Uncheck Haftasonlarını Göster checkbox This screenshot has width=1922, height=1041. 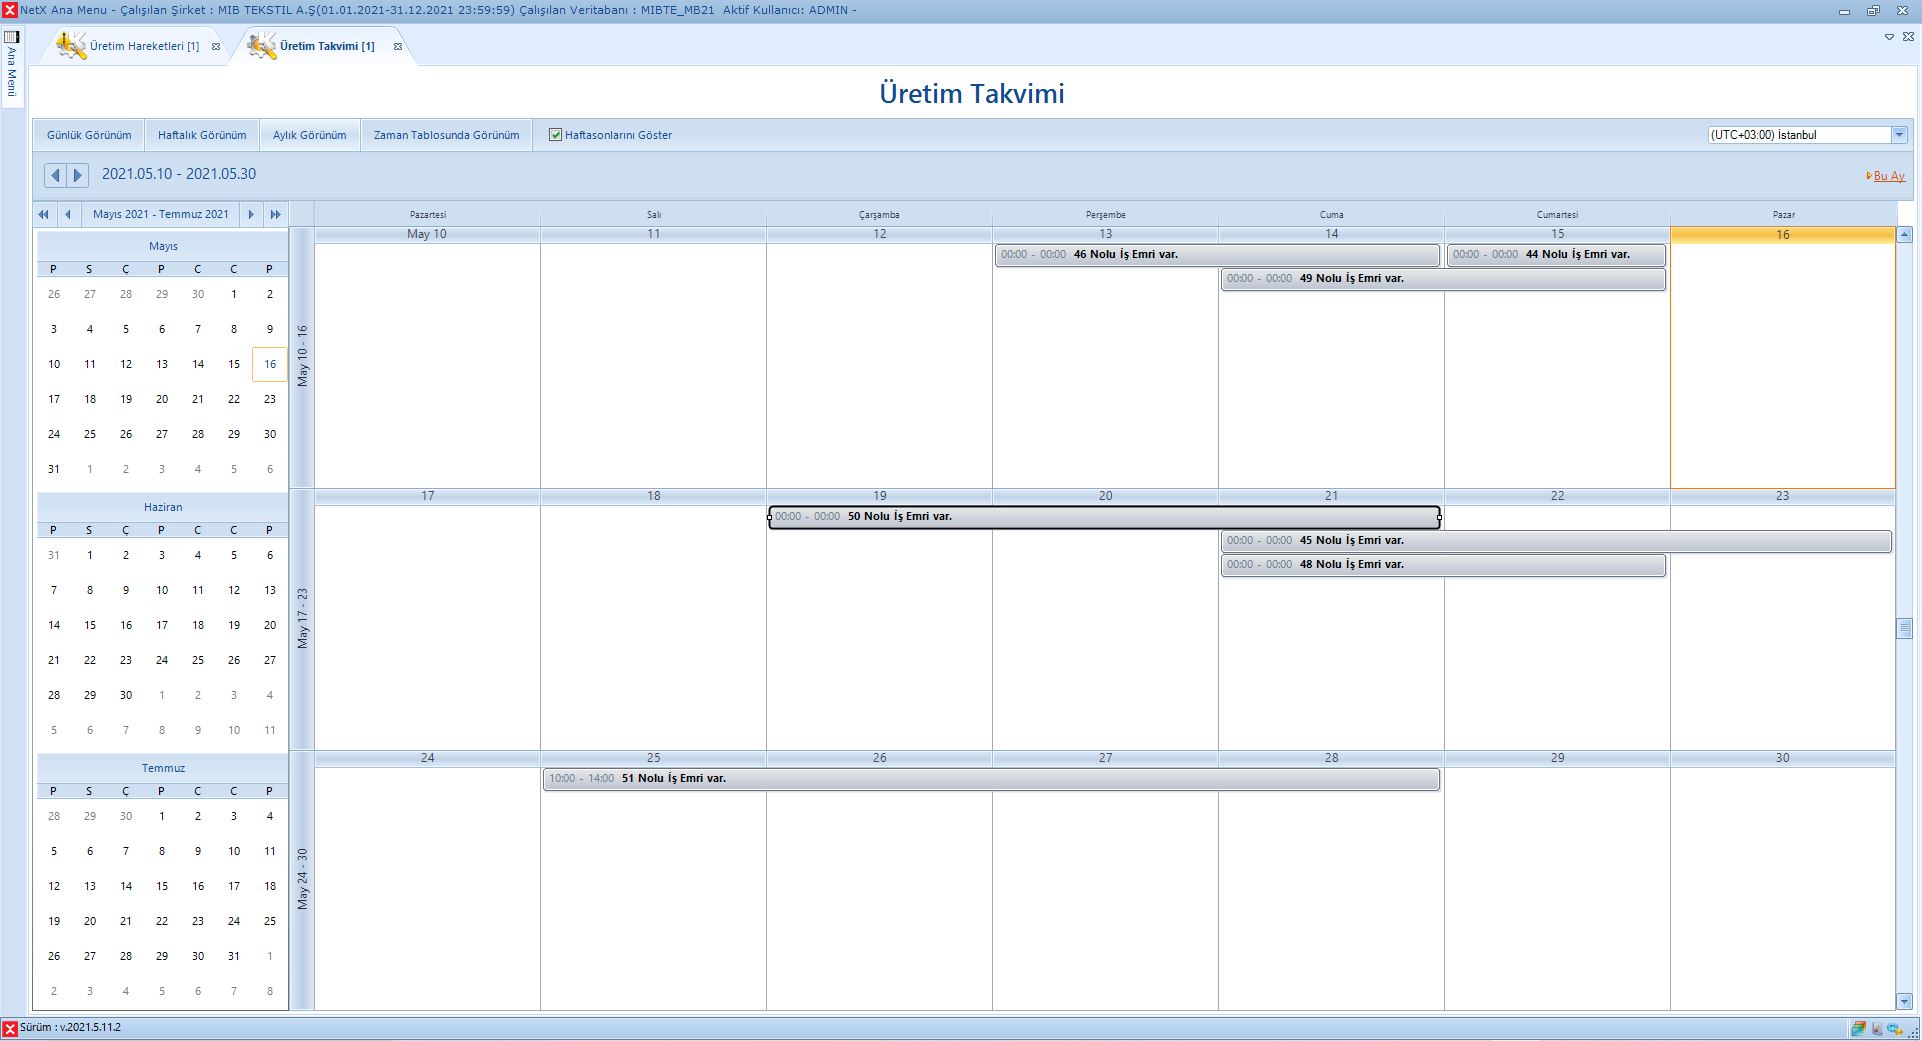556,135
